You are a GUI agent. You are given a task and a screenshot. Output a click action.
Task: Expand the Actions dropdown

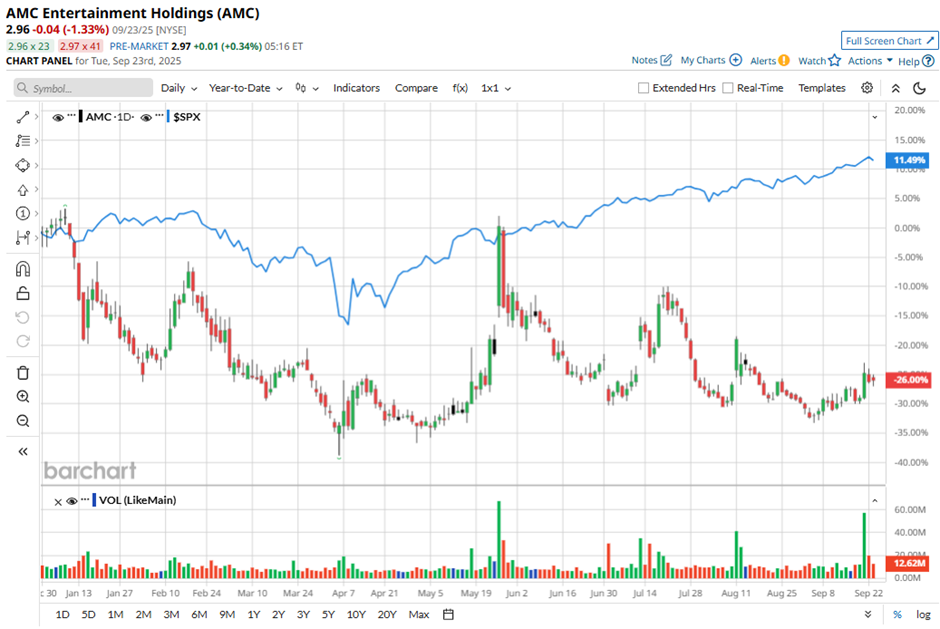870,61
